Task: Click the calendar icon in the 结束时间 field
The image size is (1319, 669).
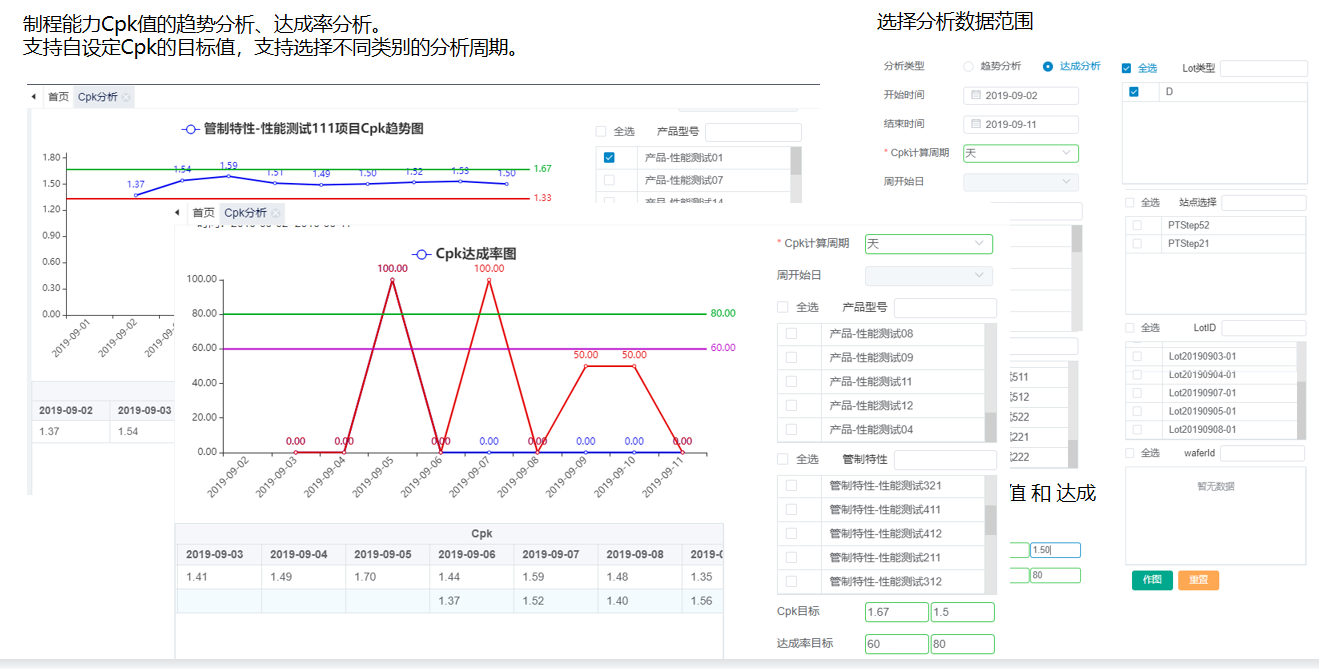Action: coord(976,125)
